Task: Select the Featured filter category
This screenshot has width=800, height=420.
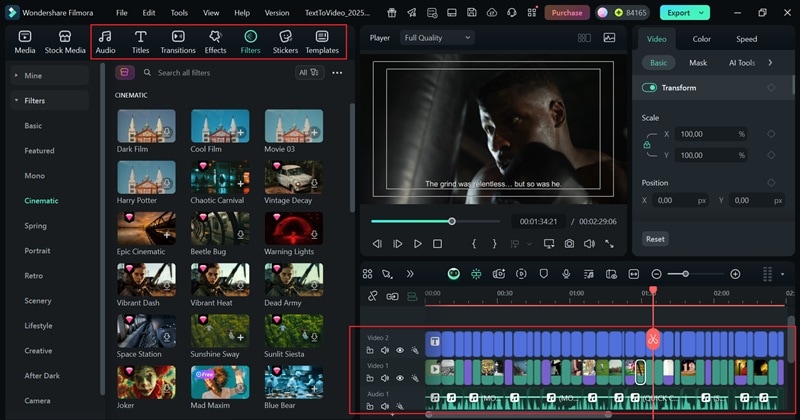Action: (x=39, y=151)
